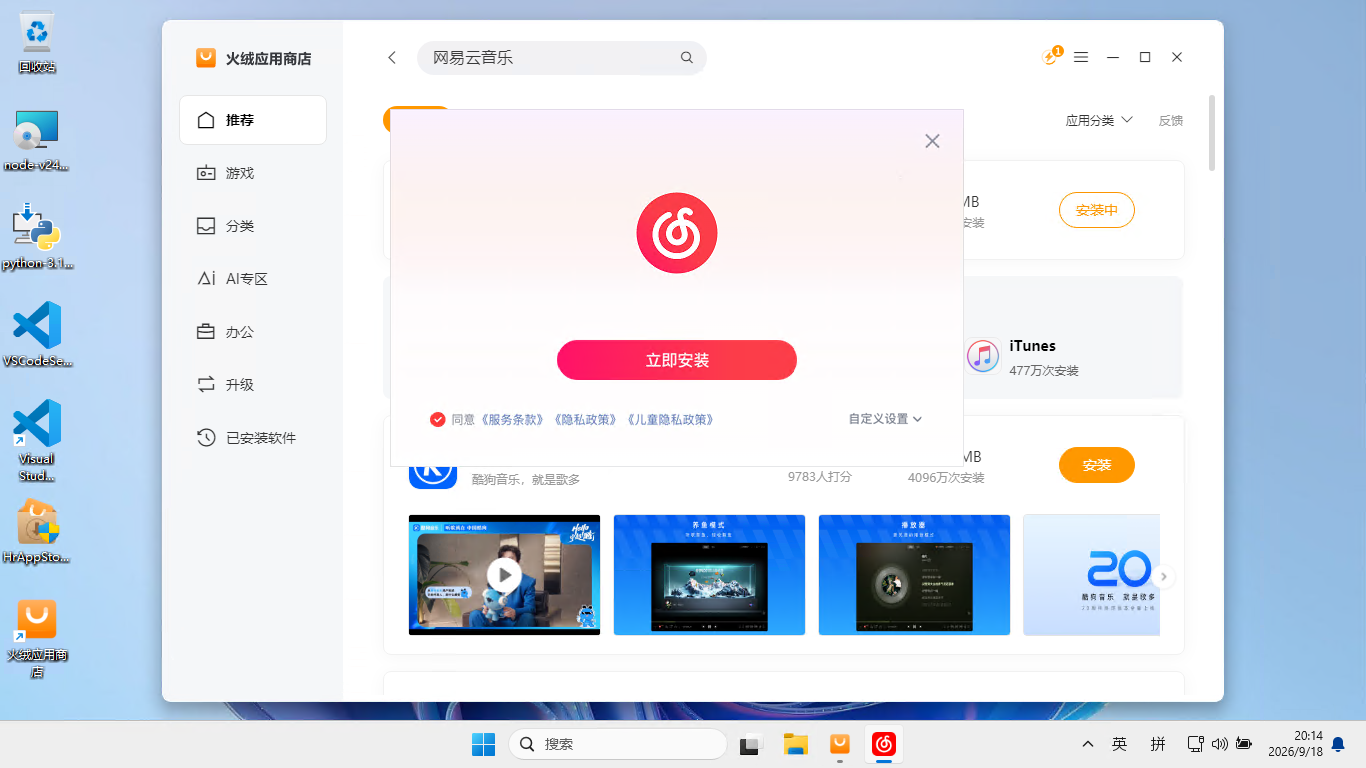Select the 办公 sidebar tab
Image resolution: width=1366 pixels, height=768 pixels.
click(x=253, y=332)
